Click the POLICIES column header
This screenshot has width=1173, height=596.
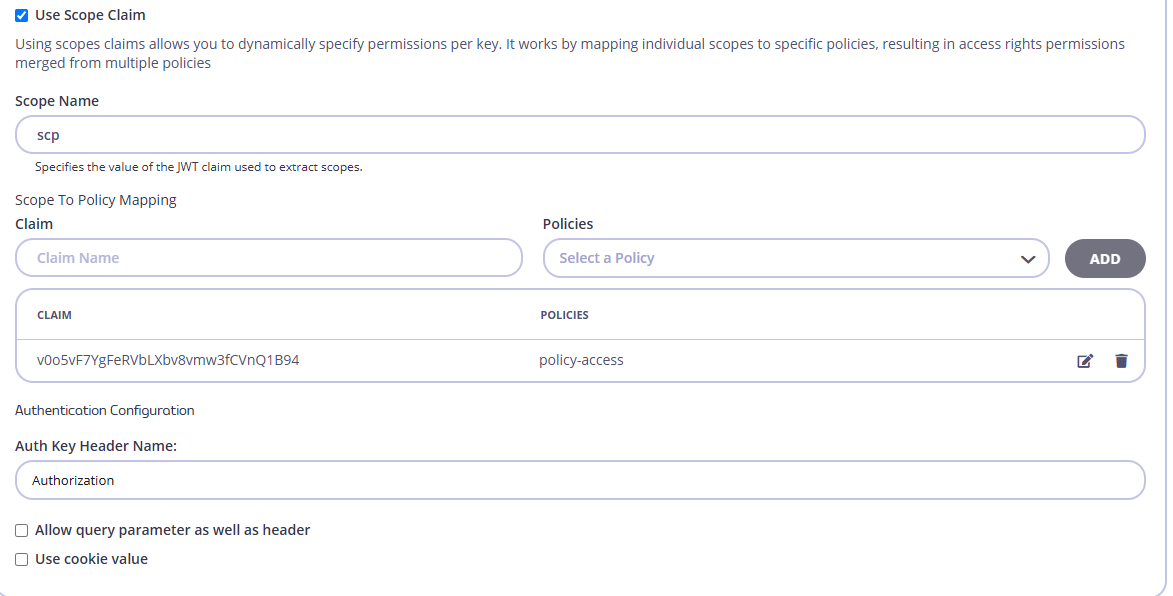[564, 315]
